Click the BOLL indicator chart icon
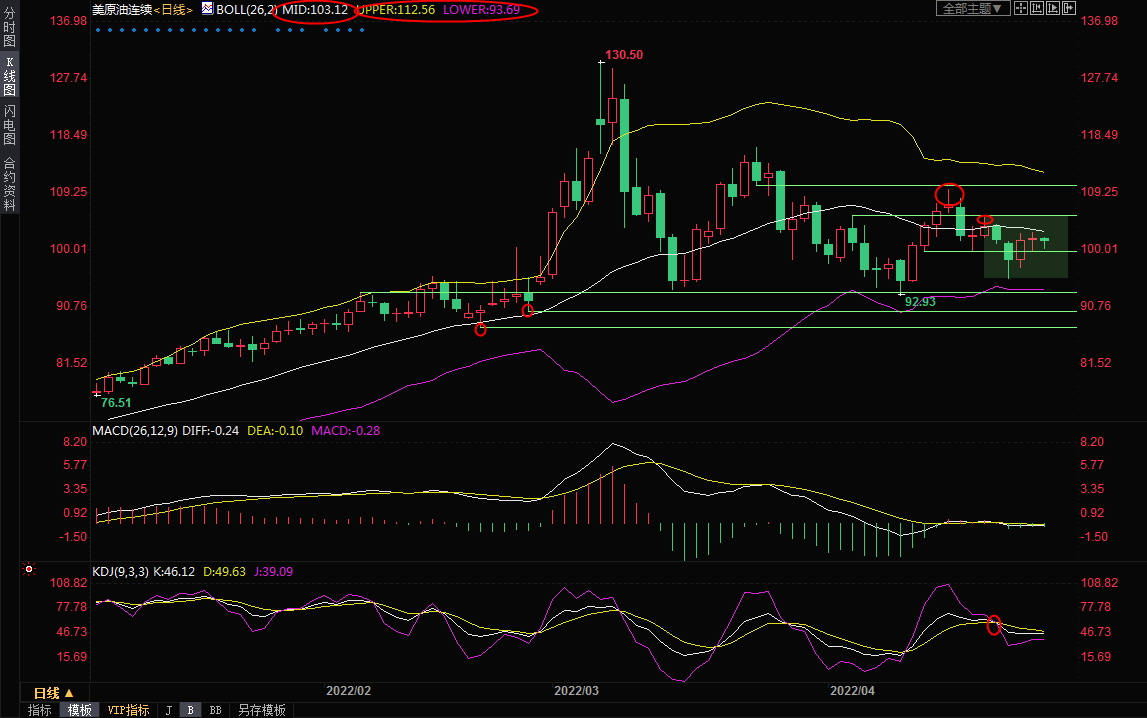The image size is (1147, 718). pos(207,8)
